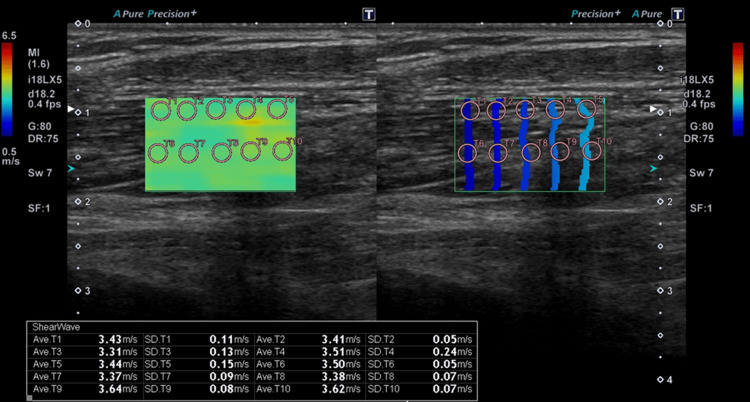Select ROI circle T5 on the left speed map
Screen dimensions: 750x402
point(277,109)
